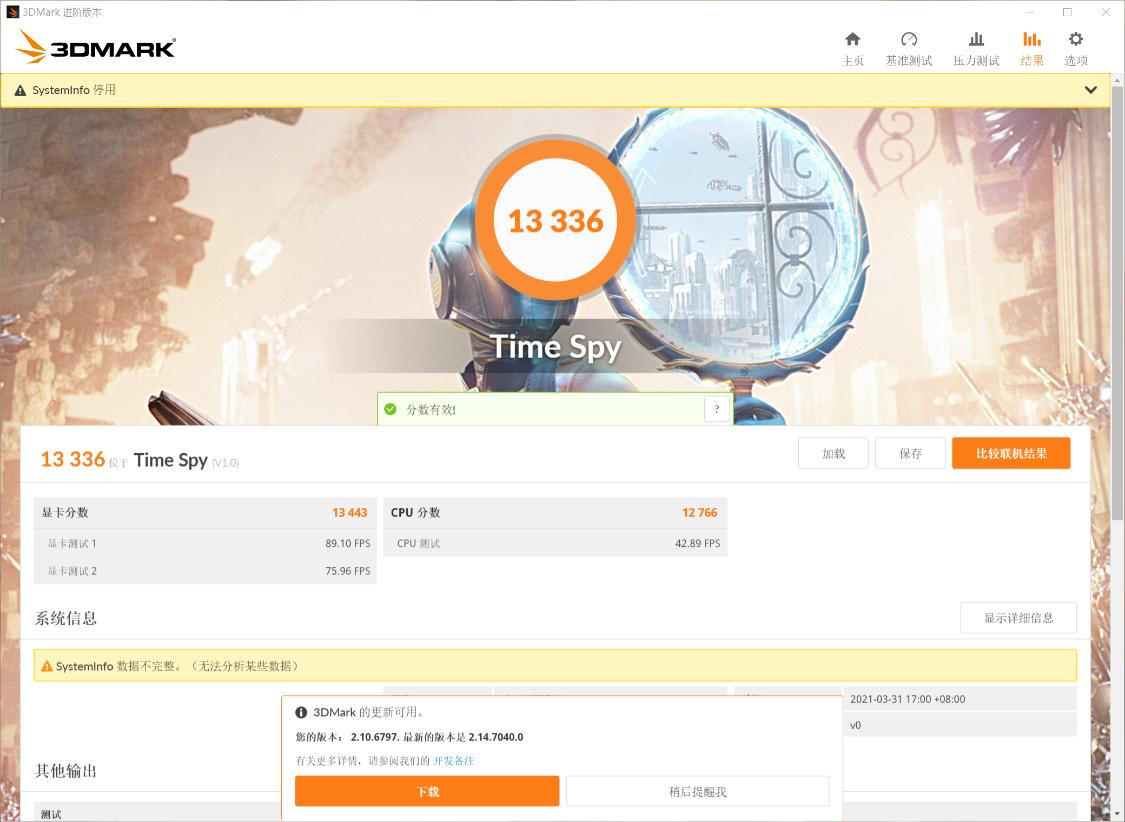Click the CPU score value 12 766
Screen dimensions: 1125x822
pyautogui.click(x=700, y=512)
